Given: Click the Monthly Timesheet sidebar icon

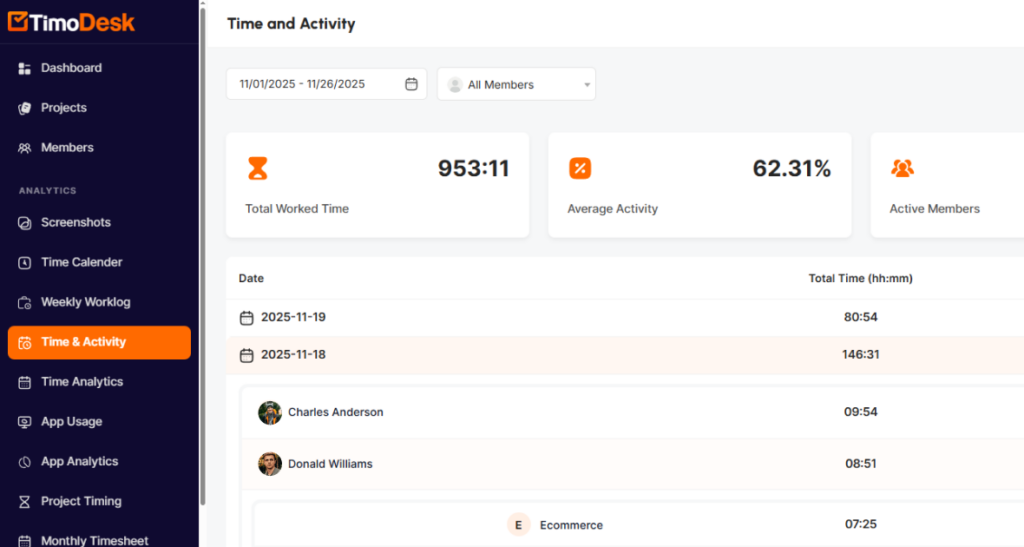Looking at the screenshot, I should 25,541.
